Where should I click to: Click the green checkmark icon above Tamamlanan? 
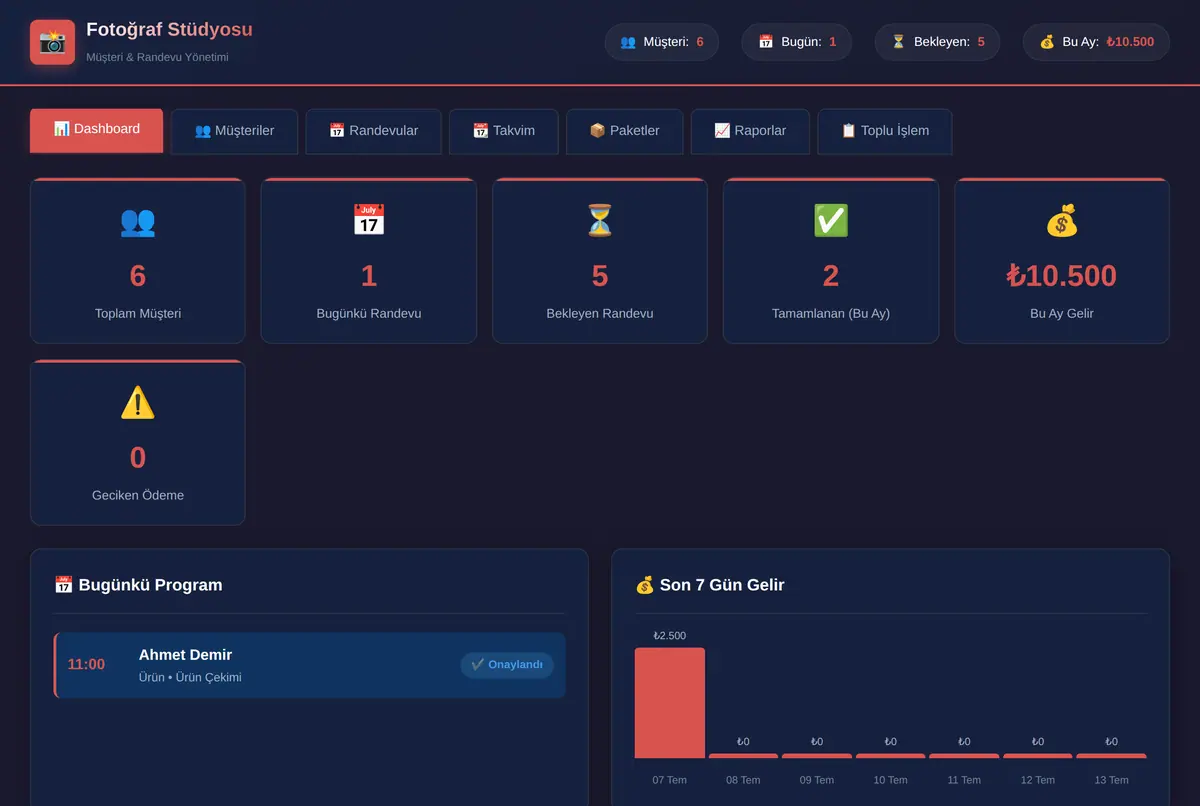(x=831, y=221)
